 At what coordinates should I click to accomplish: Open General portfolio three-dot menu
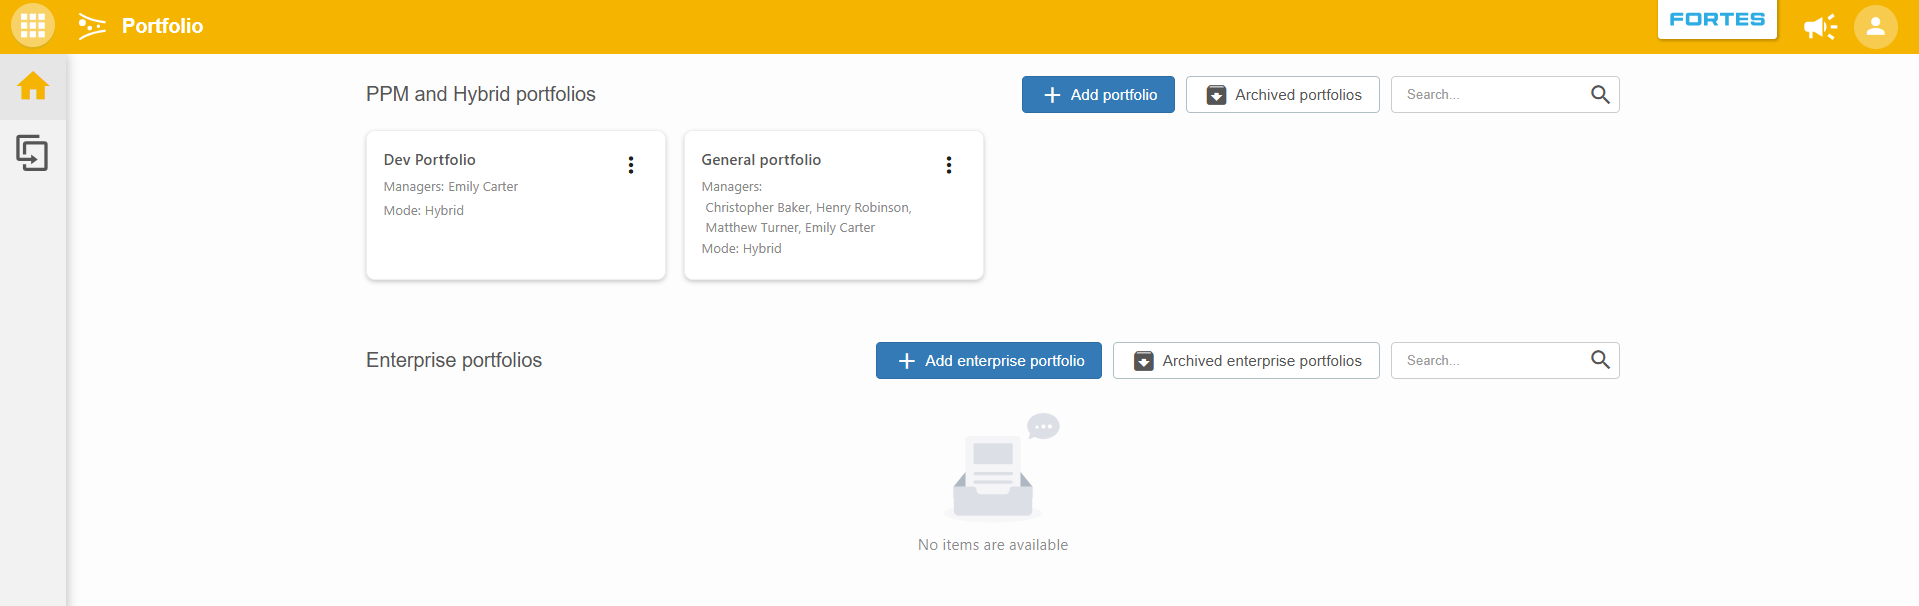(x=949, y=165)
